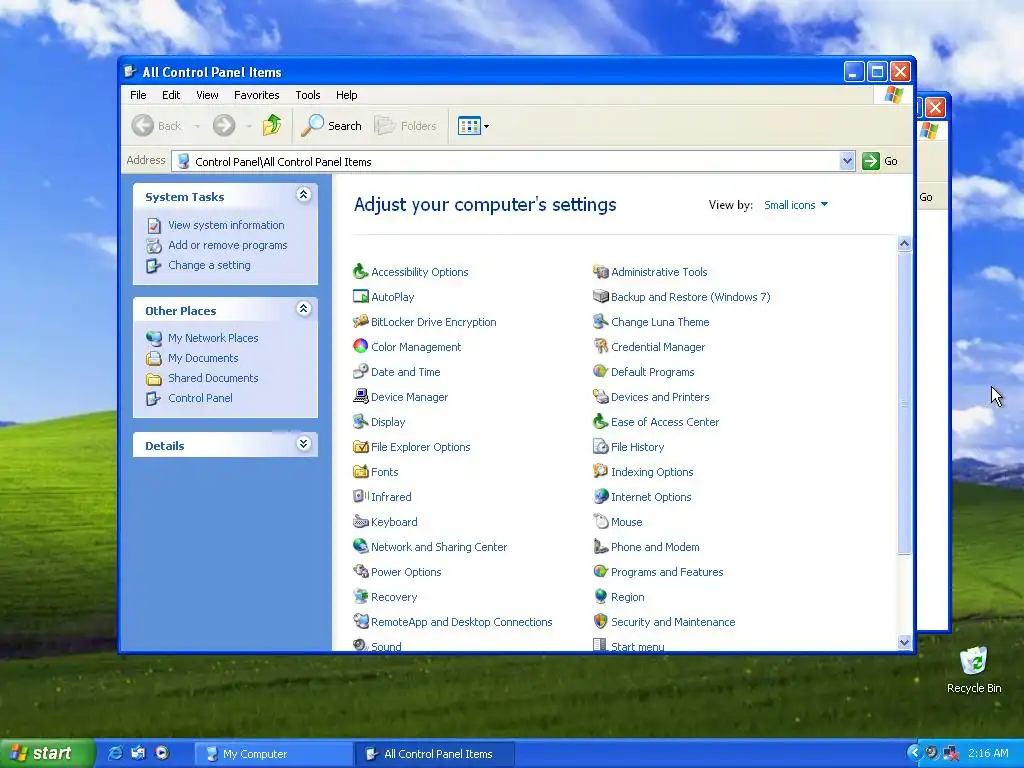Click the scrollbar down arrow
Screen dimensions: 1024x768
[x=904, y=642]
